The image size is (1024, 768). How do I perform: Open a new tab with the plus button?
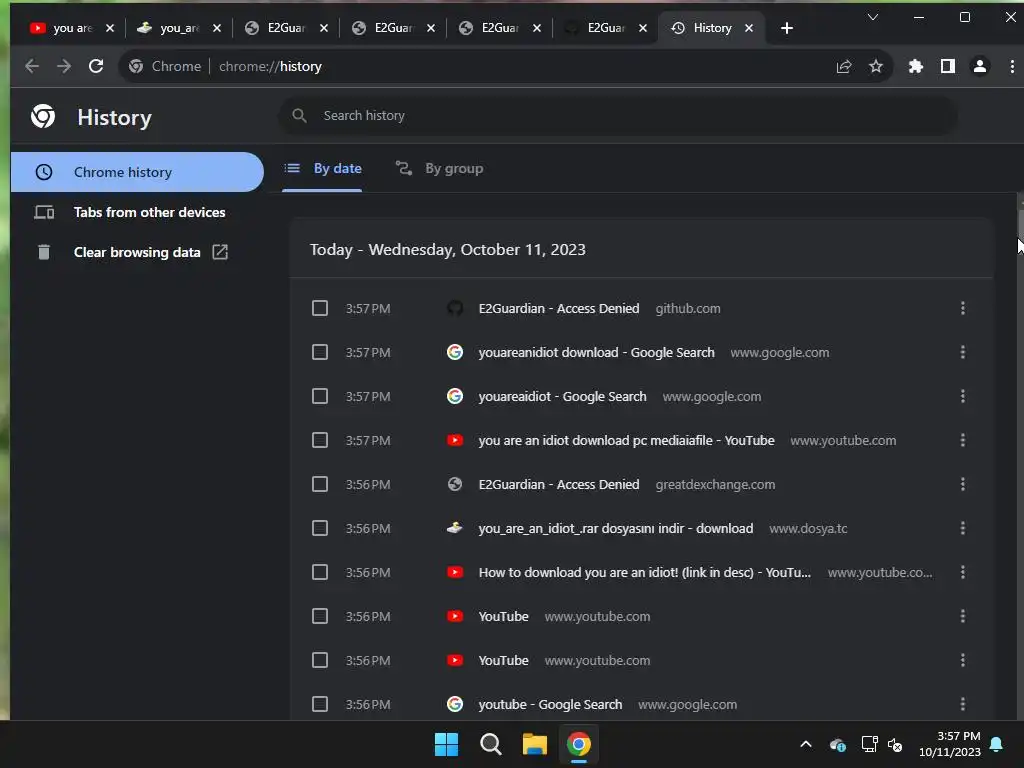click(786, 28)
